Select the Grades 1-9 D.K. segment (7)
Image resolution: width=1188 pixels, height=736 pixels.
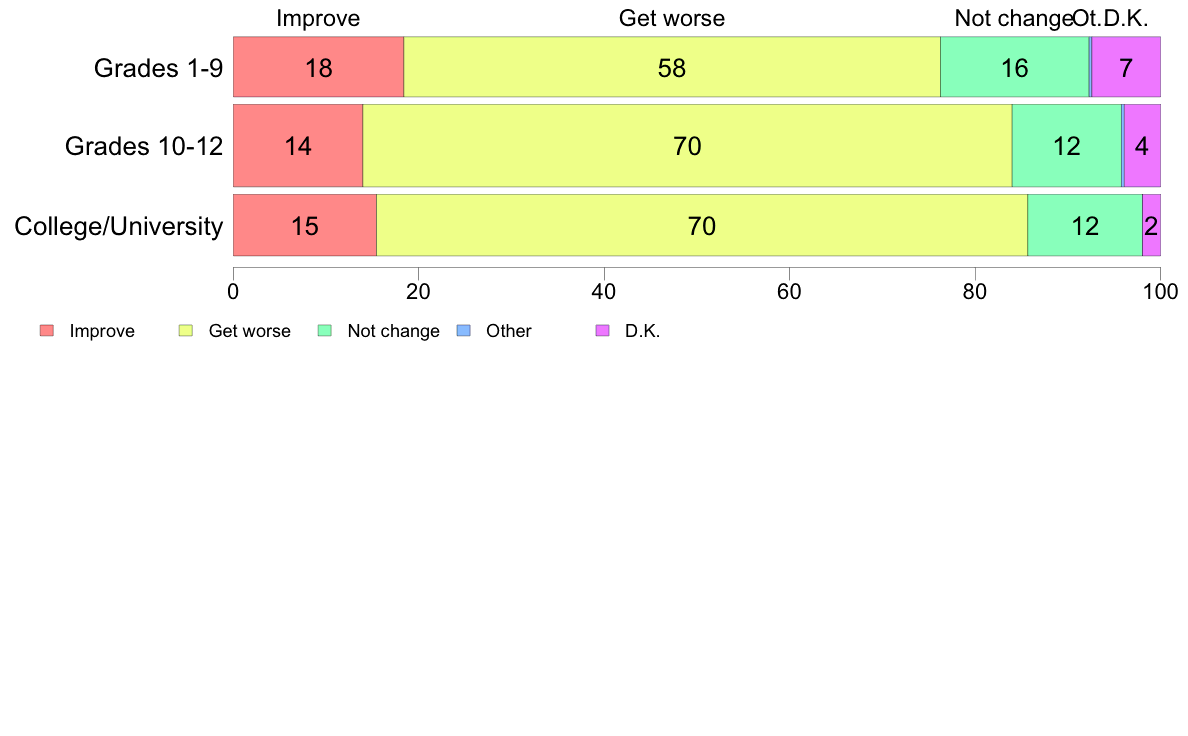click(1126, 67)
